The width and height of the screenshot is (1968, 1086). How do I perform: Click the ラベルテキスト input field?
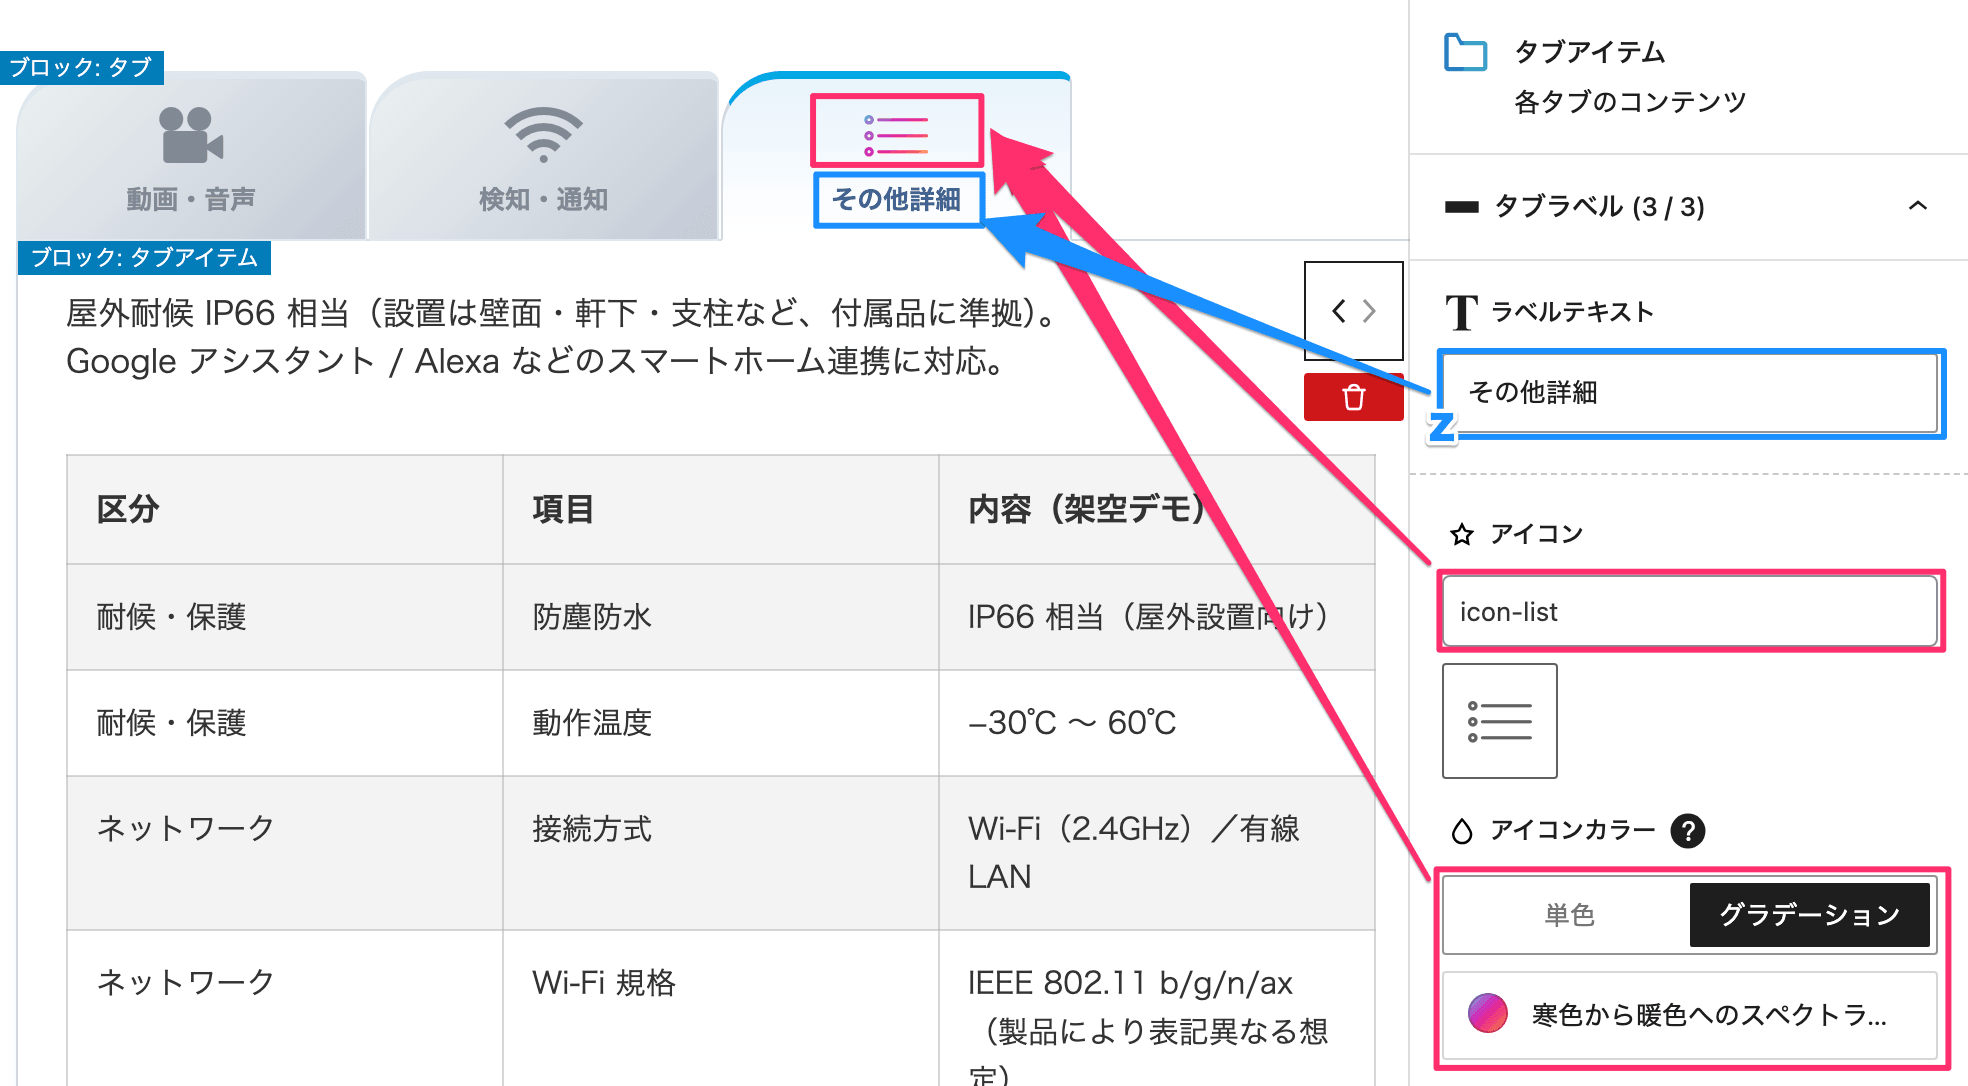point(1690,392)
